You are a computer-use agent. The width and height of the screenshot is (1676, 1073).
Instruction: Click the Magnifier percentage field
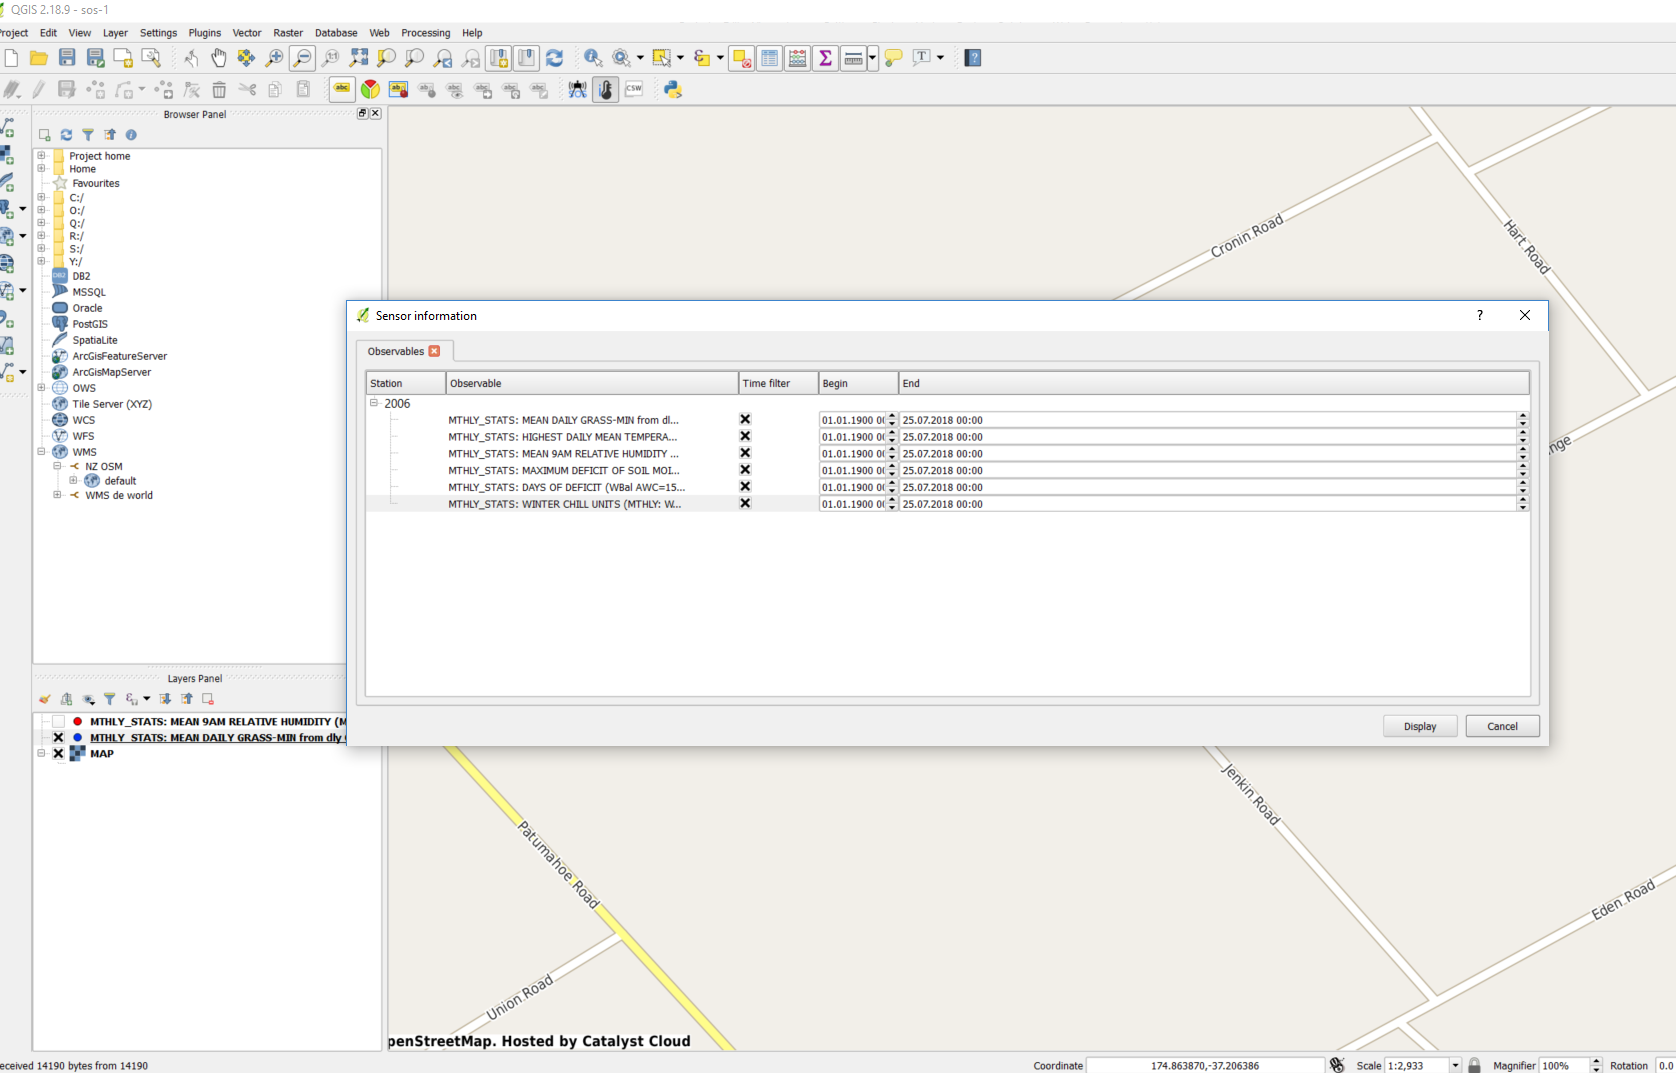click(1564, 1065)
